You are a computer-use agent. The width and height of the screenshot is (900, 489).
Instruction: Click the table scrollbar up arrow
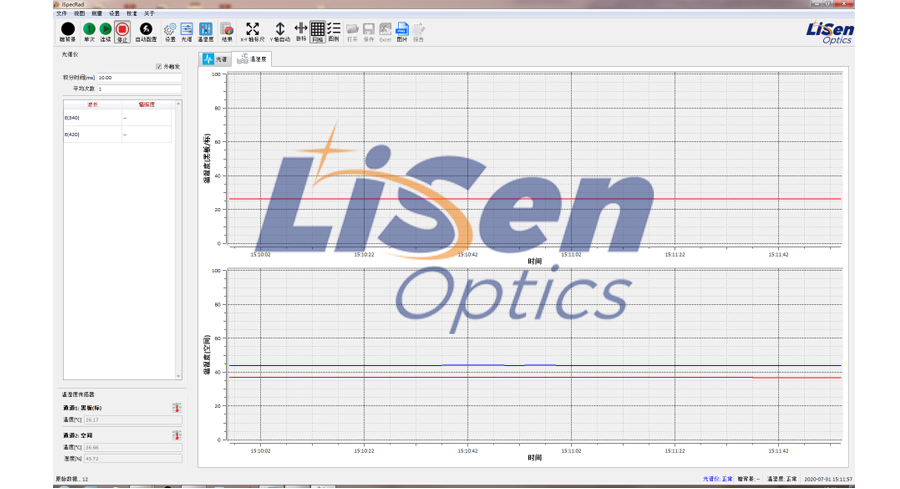179,104
